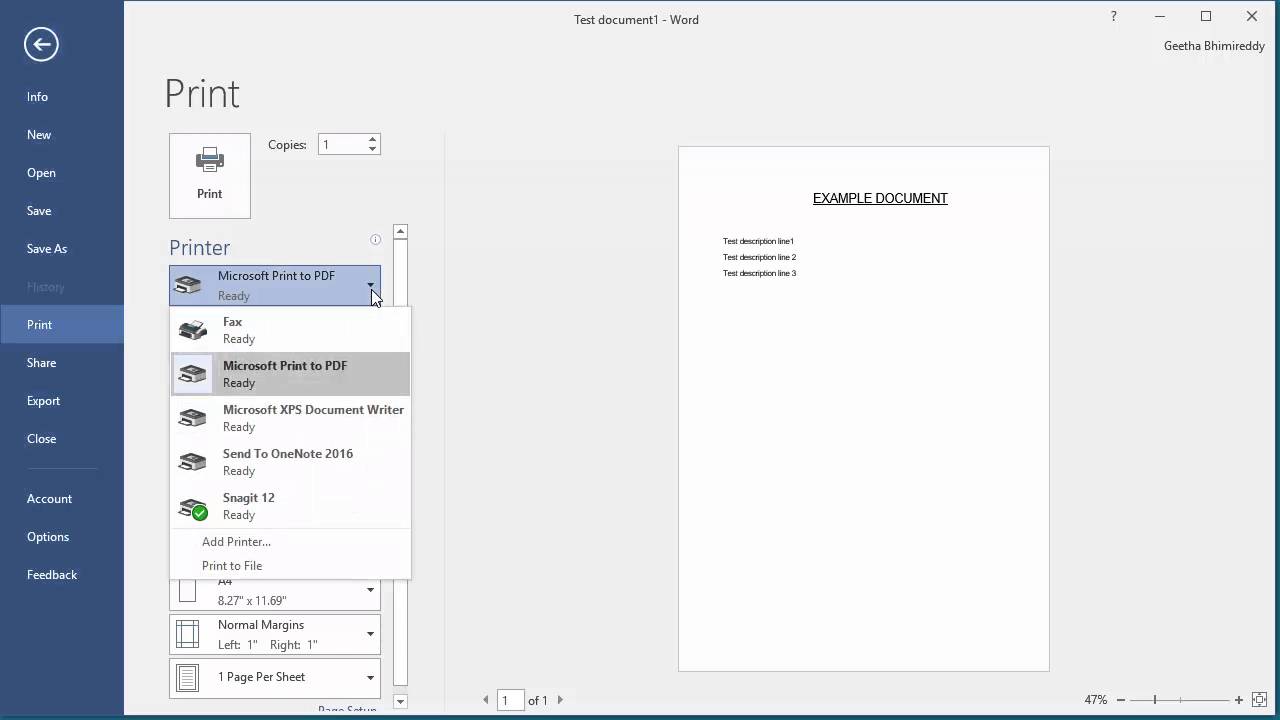1280x720 pixels.
Task: Select Microsoft XPS Document Writer printer
Action: [291, 418]
